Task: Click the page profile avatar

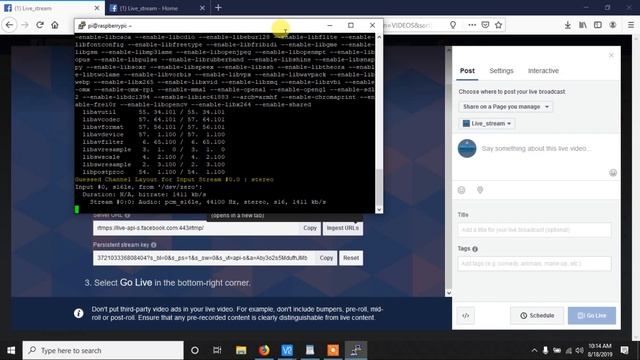Action: click(467, 148)
